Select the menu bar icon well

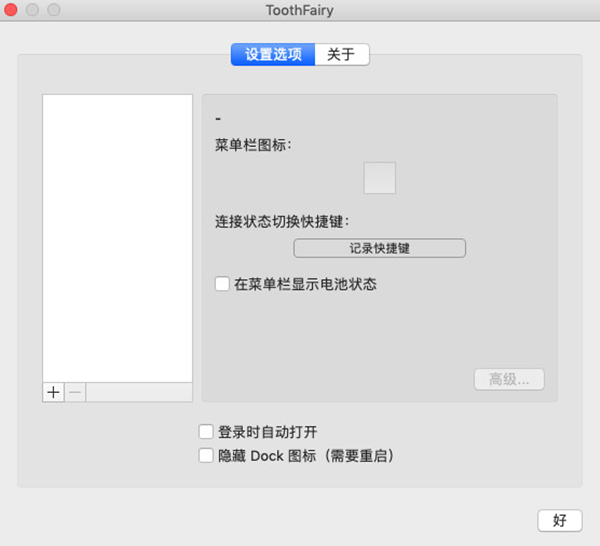[x=380, y=178]
